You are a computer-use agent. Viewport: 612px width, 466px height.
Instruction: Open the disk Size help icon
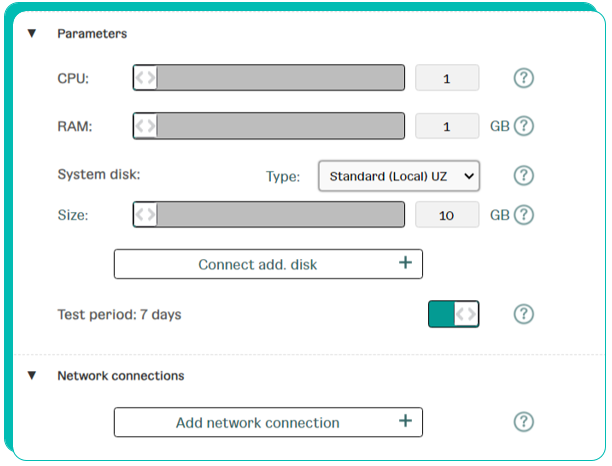click(x=523, y=215)
